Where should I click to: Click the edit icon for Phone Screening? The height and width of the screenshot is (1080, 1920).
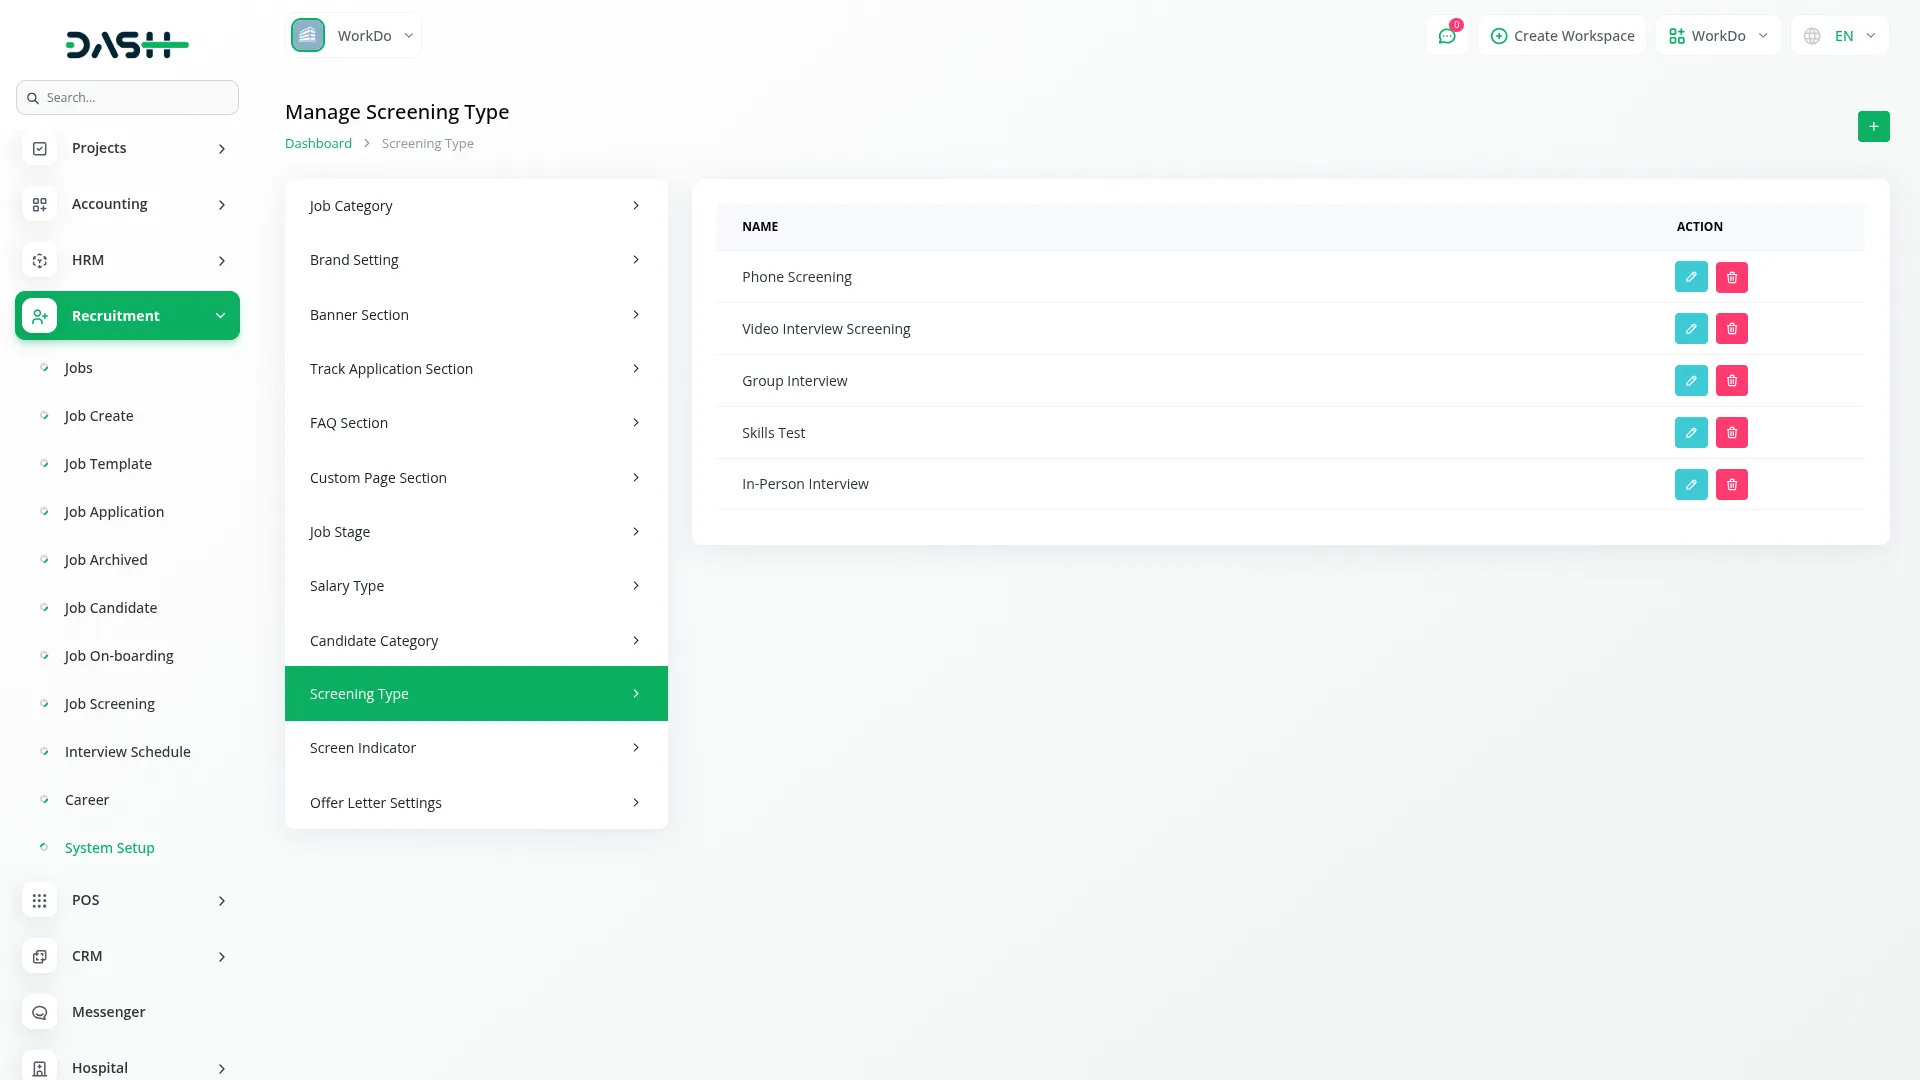pos(1690,277)
